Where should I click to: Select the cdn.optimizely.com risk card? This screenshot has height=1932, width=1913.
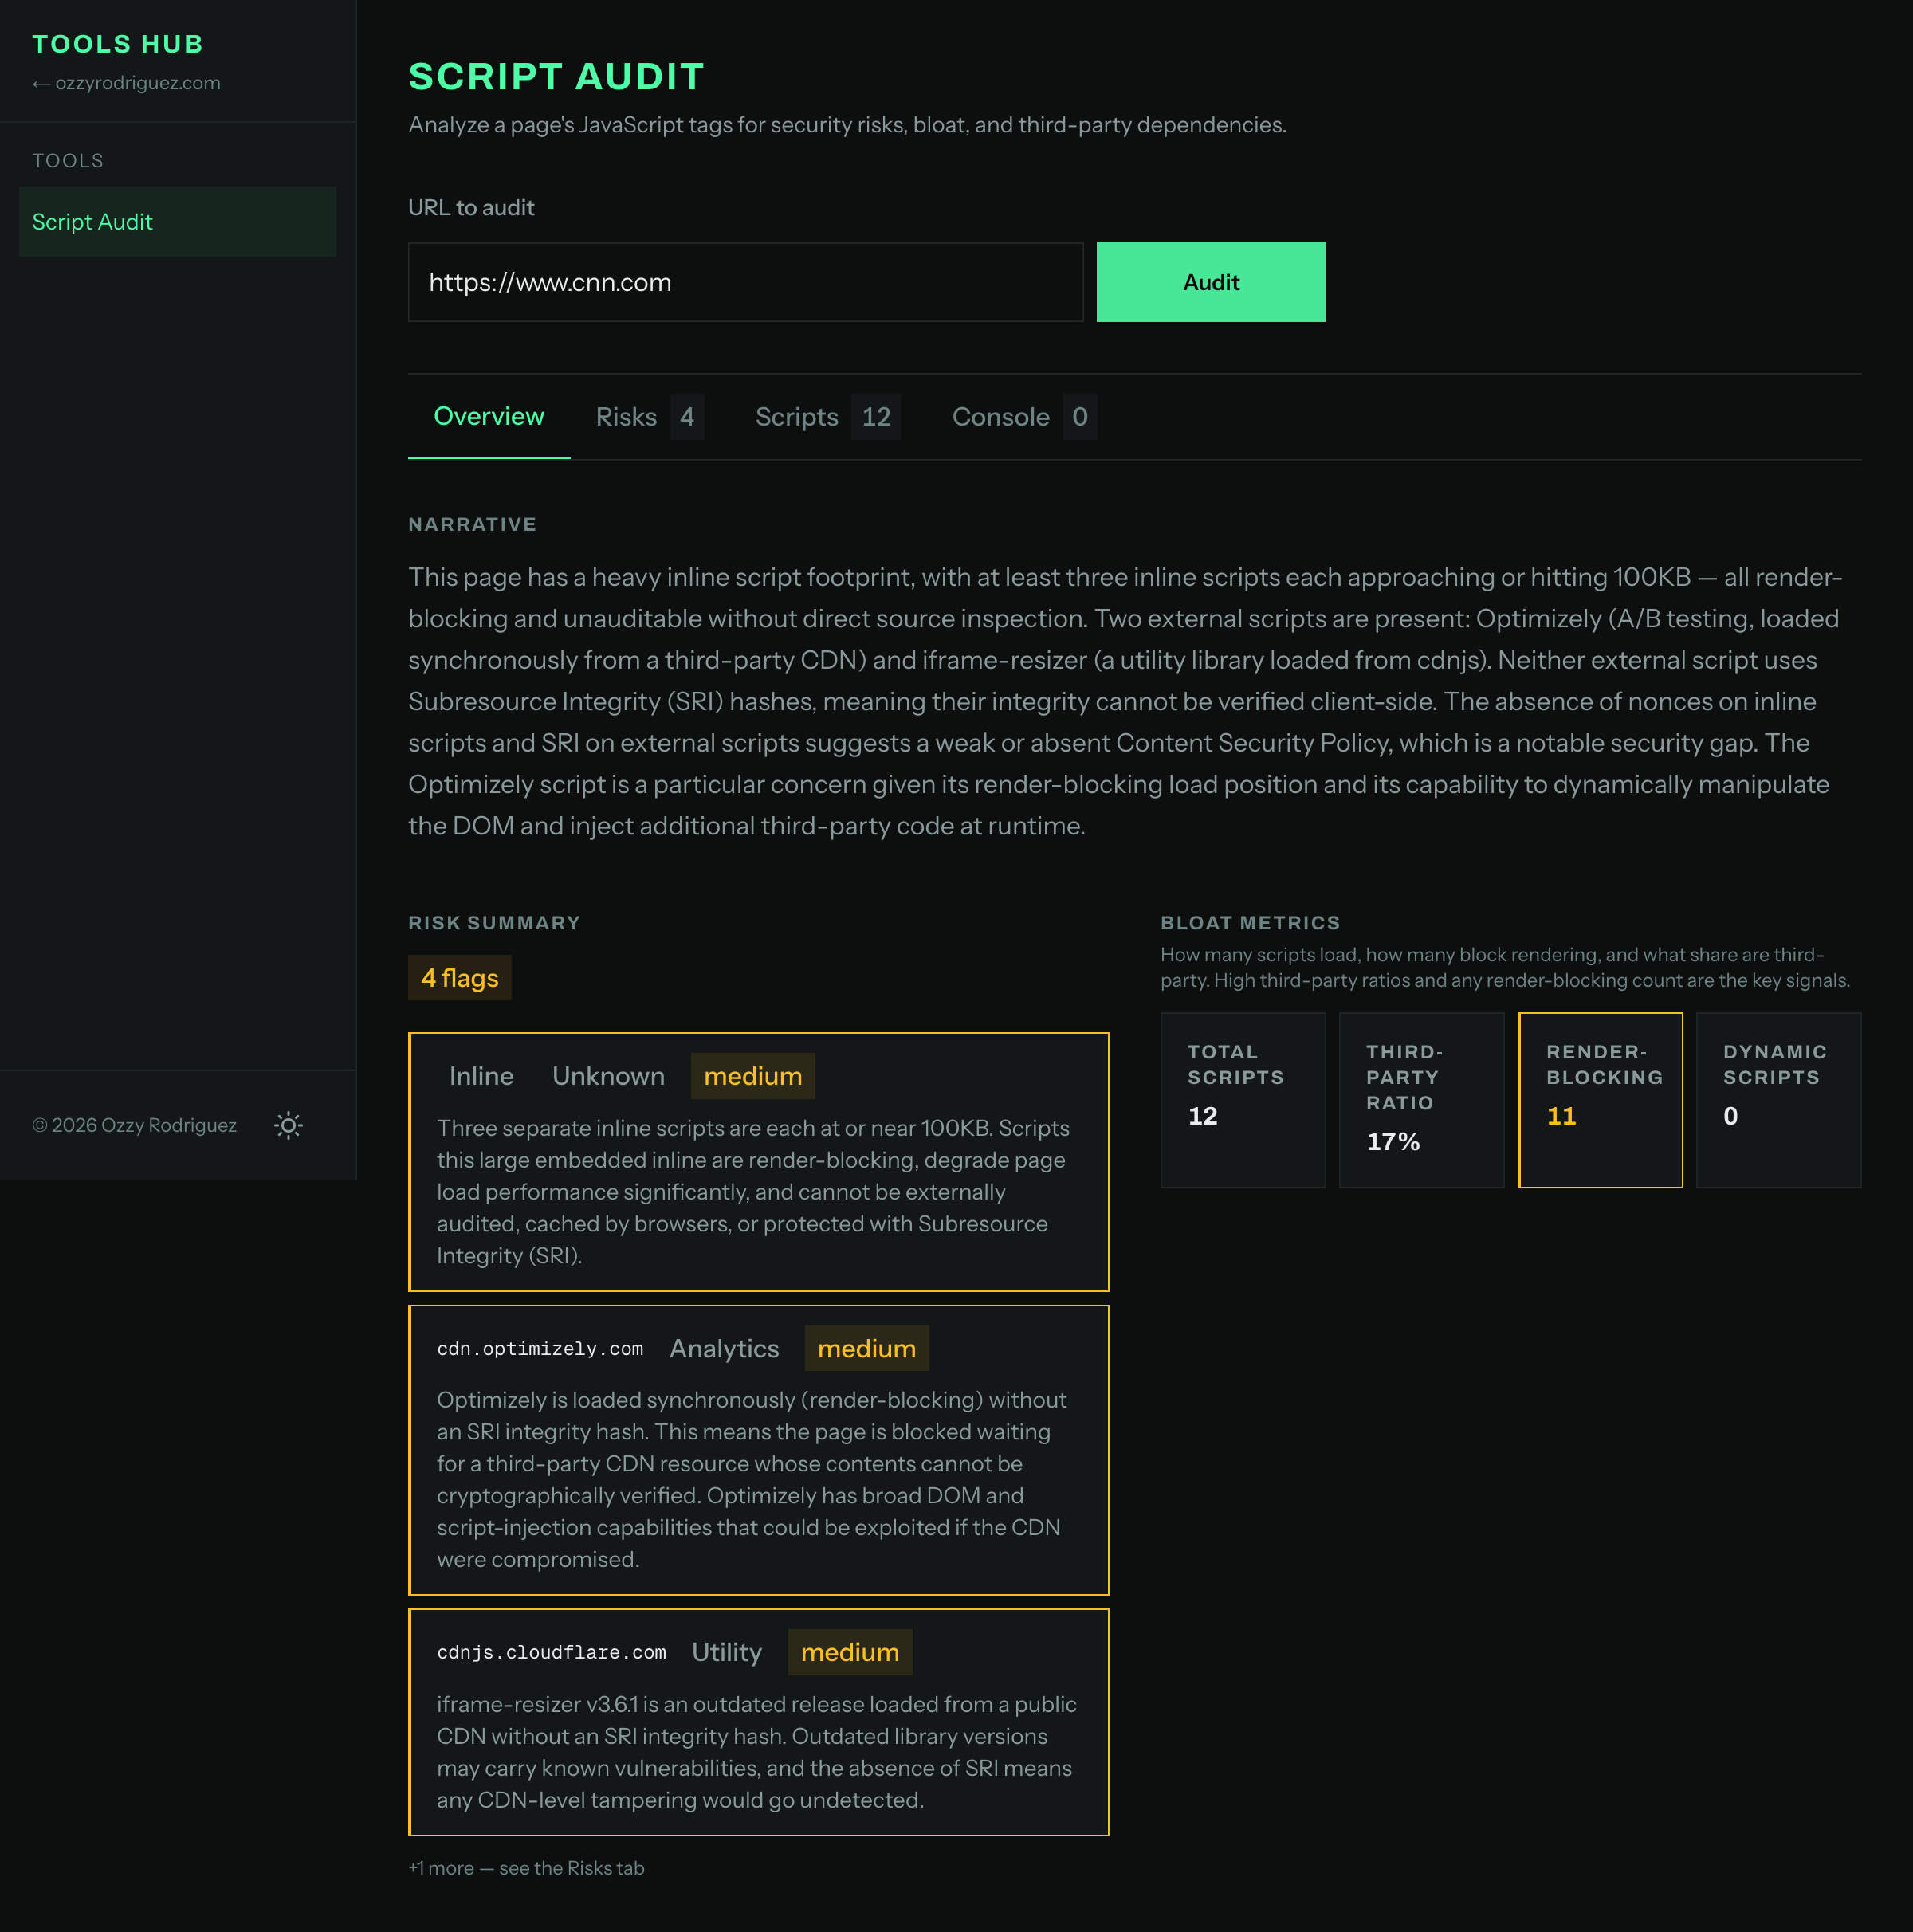(758, 1451)
